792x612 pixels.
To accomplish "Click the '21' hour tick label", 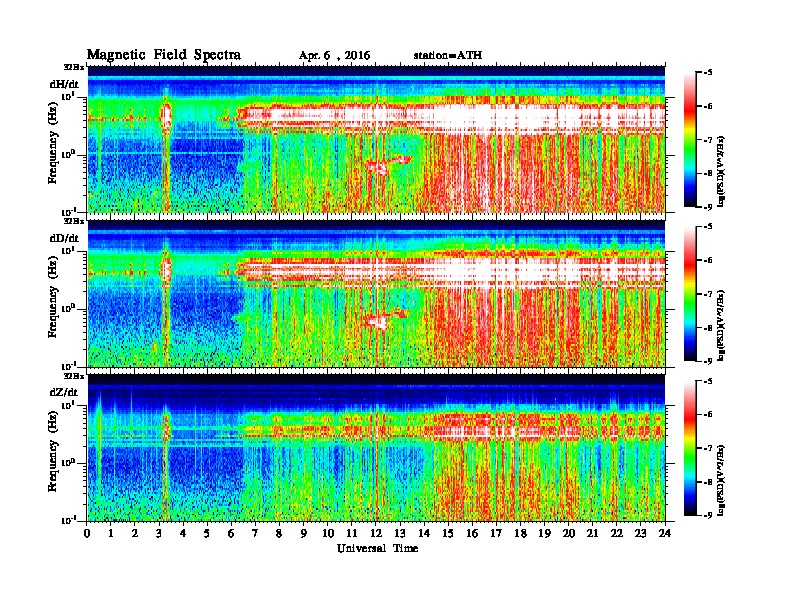I will coord(592,534).
